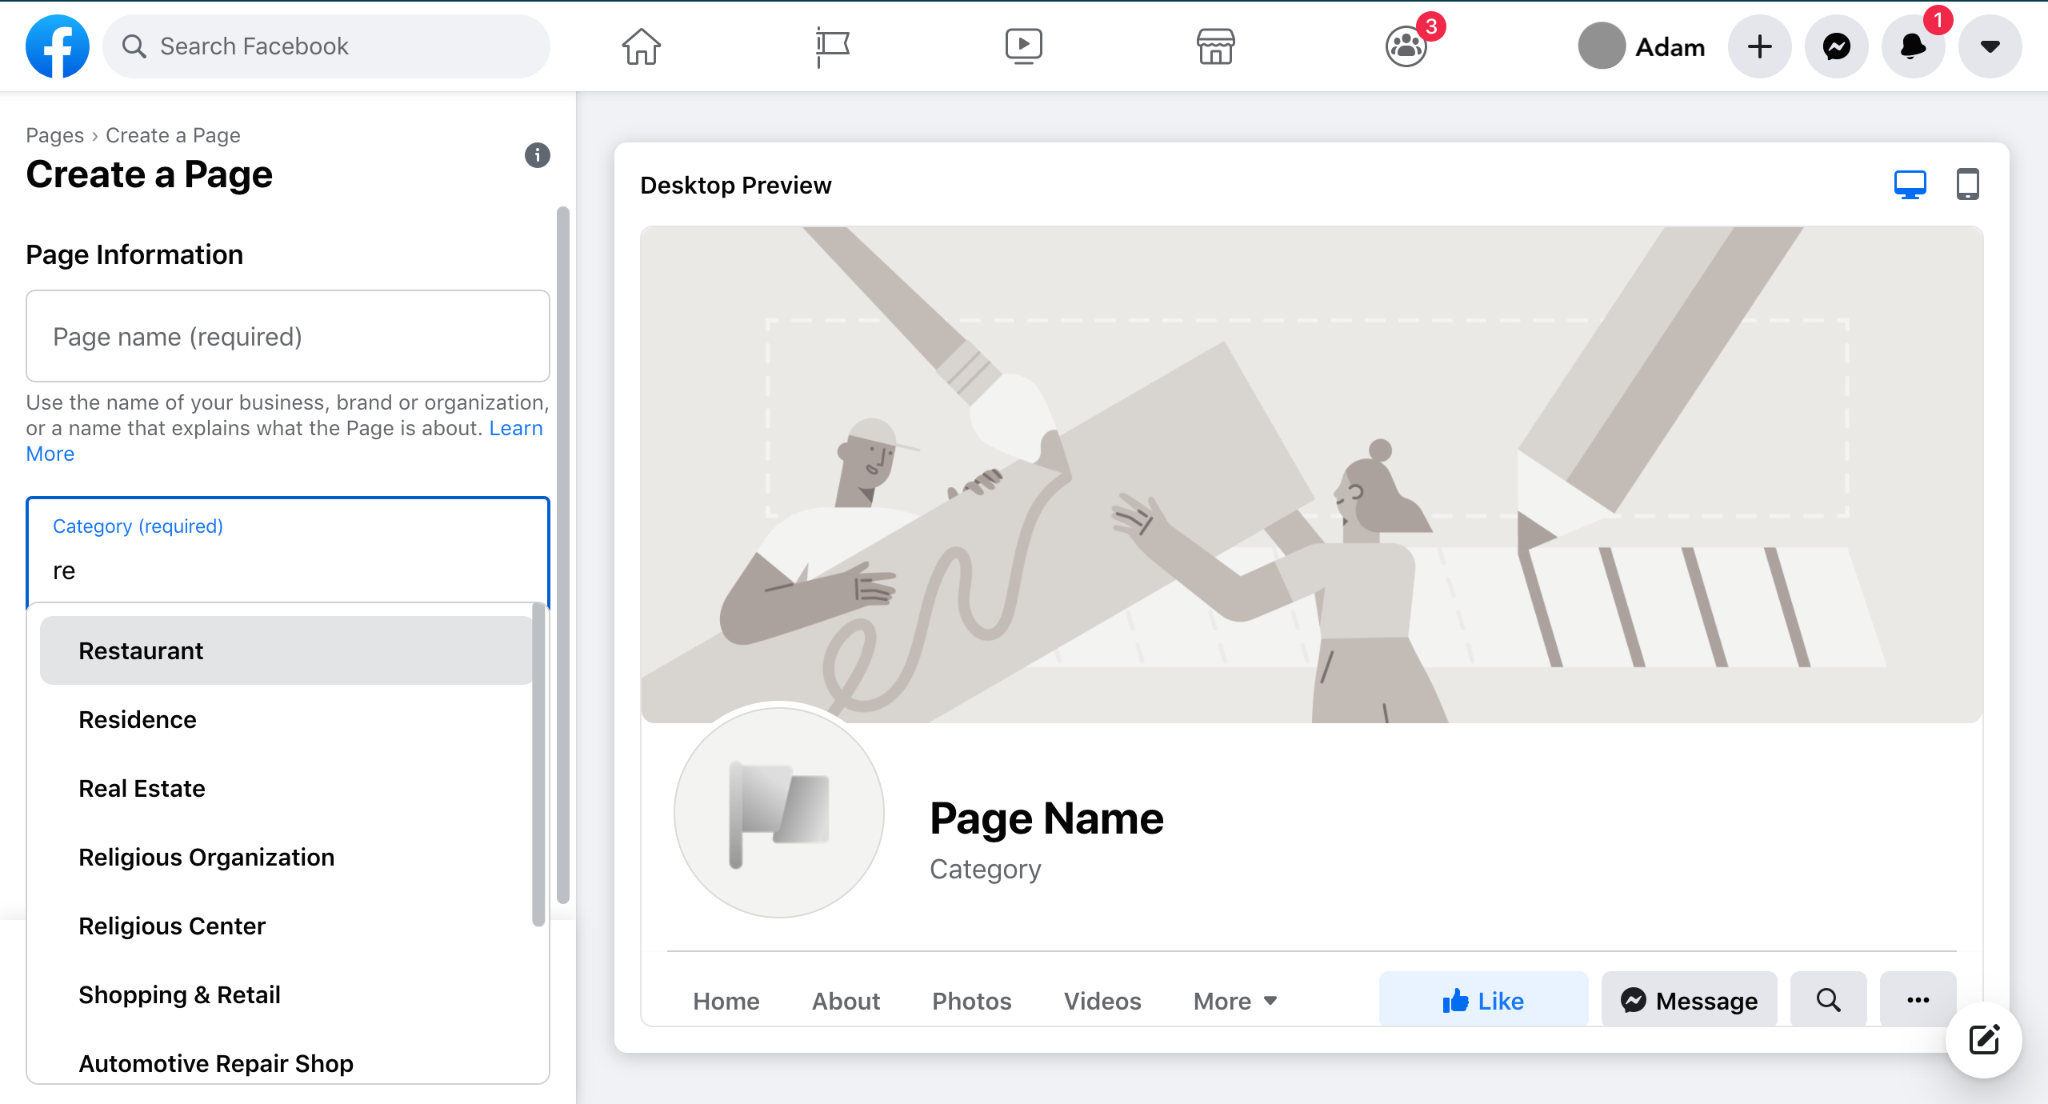
Task: Open the account dropdown arrow
Action: click(x=1989, y=46)
